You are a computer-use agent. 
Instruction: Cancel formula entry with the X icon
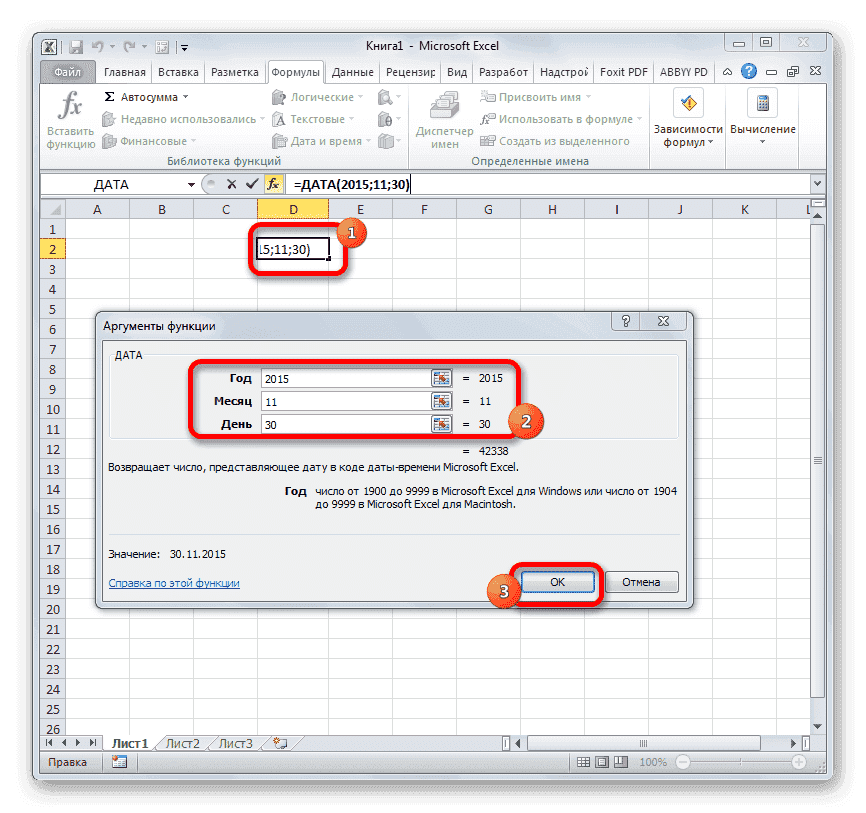pos(231,184)
